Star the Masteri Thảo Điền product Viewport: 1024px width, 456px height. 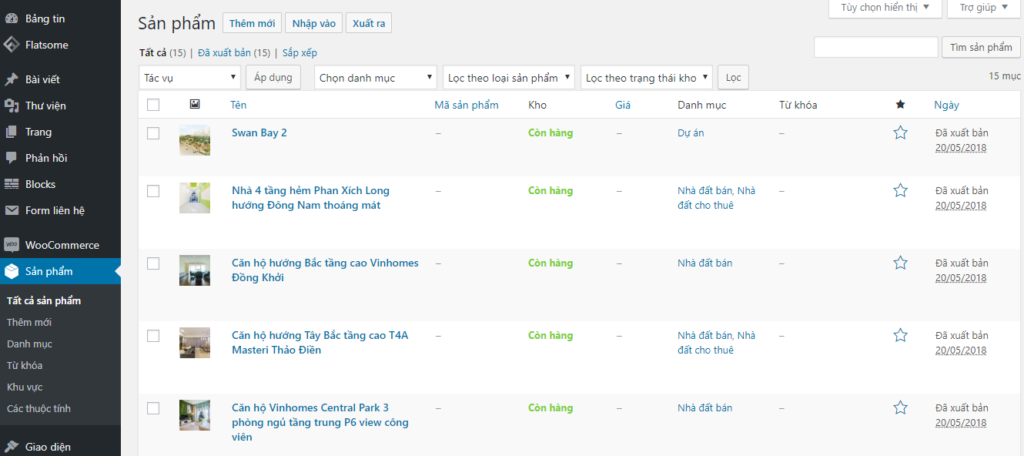tap(900, 336)
